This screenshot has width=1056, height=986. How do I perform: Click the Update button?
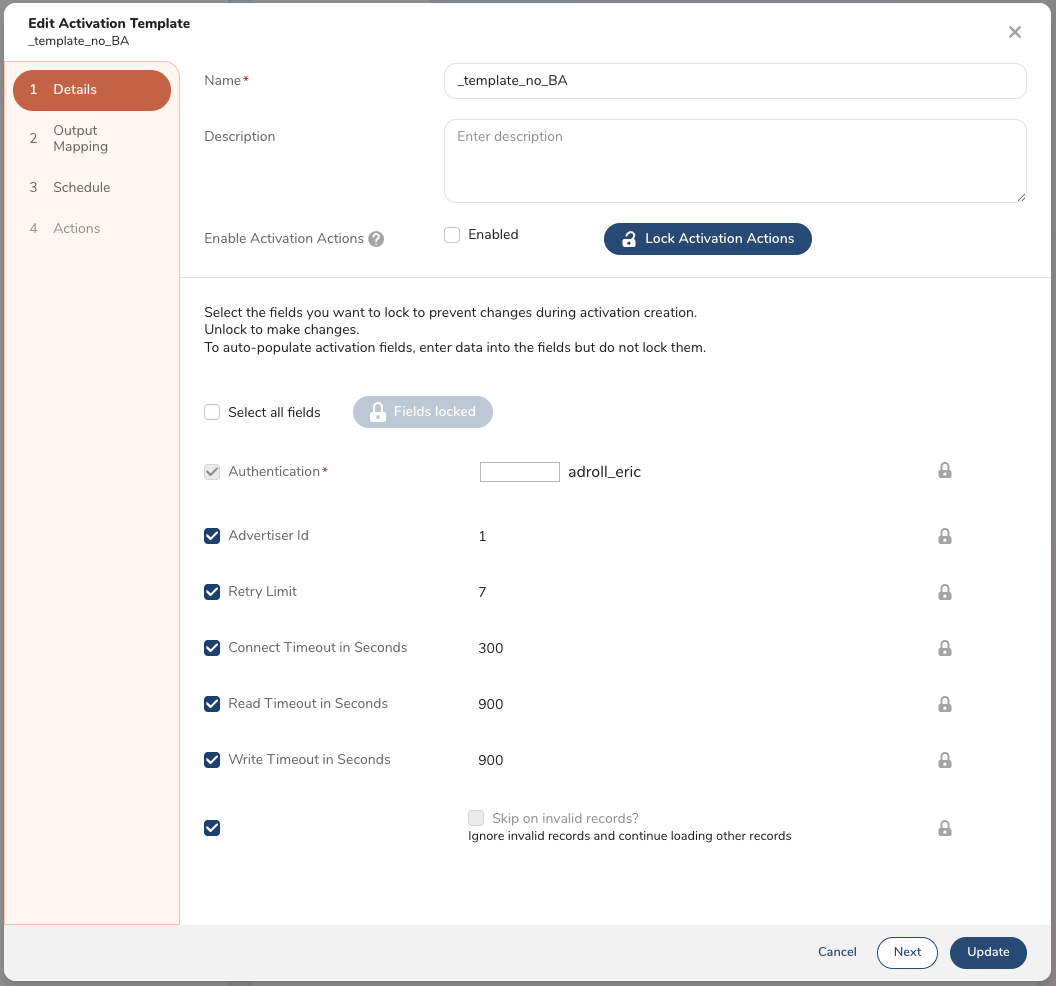coord(987,952)
